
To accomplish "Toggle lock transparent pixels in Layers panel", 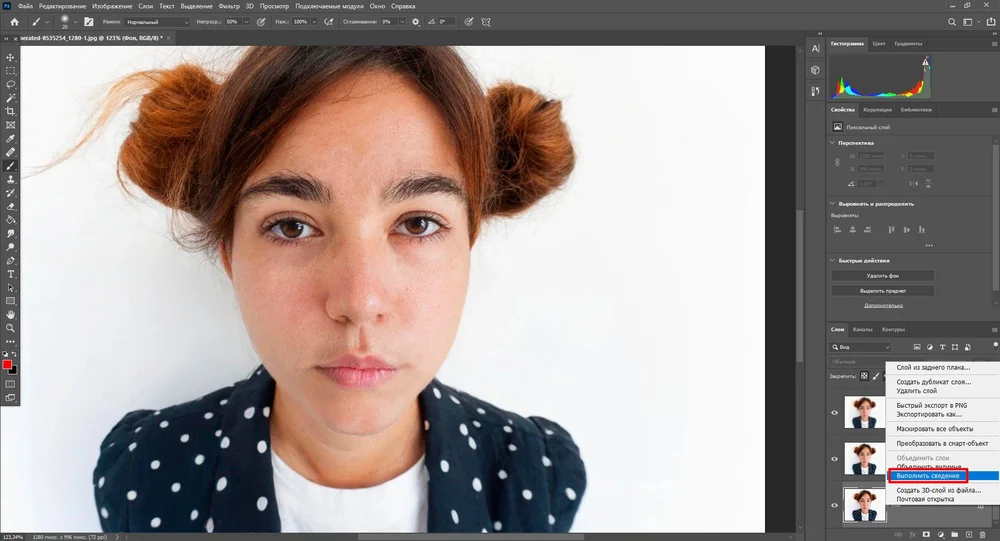I will [x=864, y=376].
